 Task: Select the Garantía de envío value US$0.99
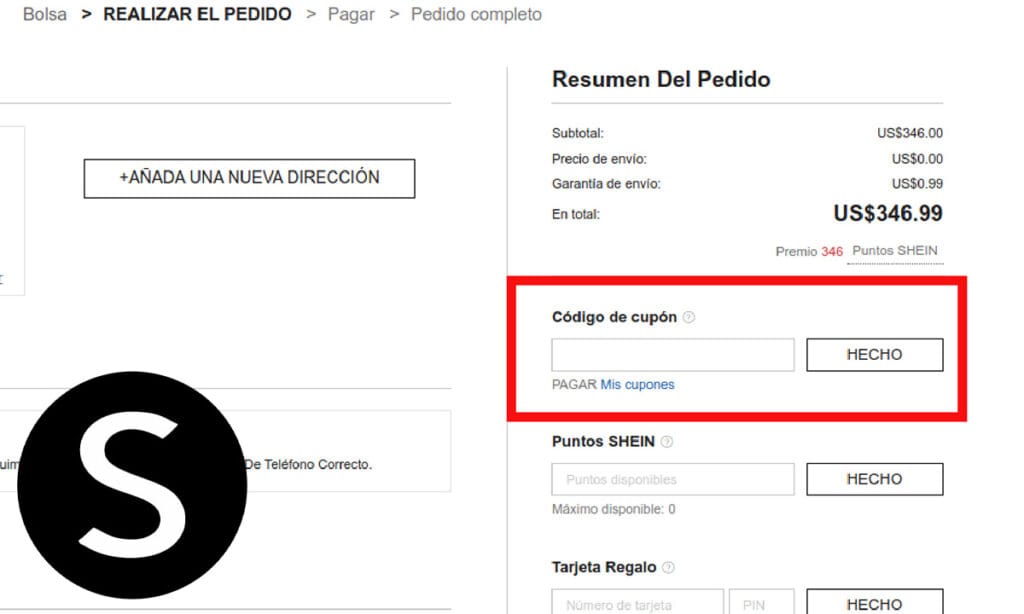coord(918,184)
